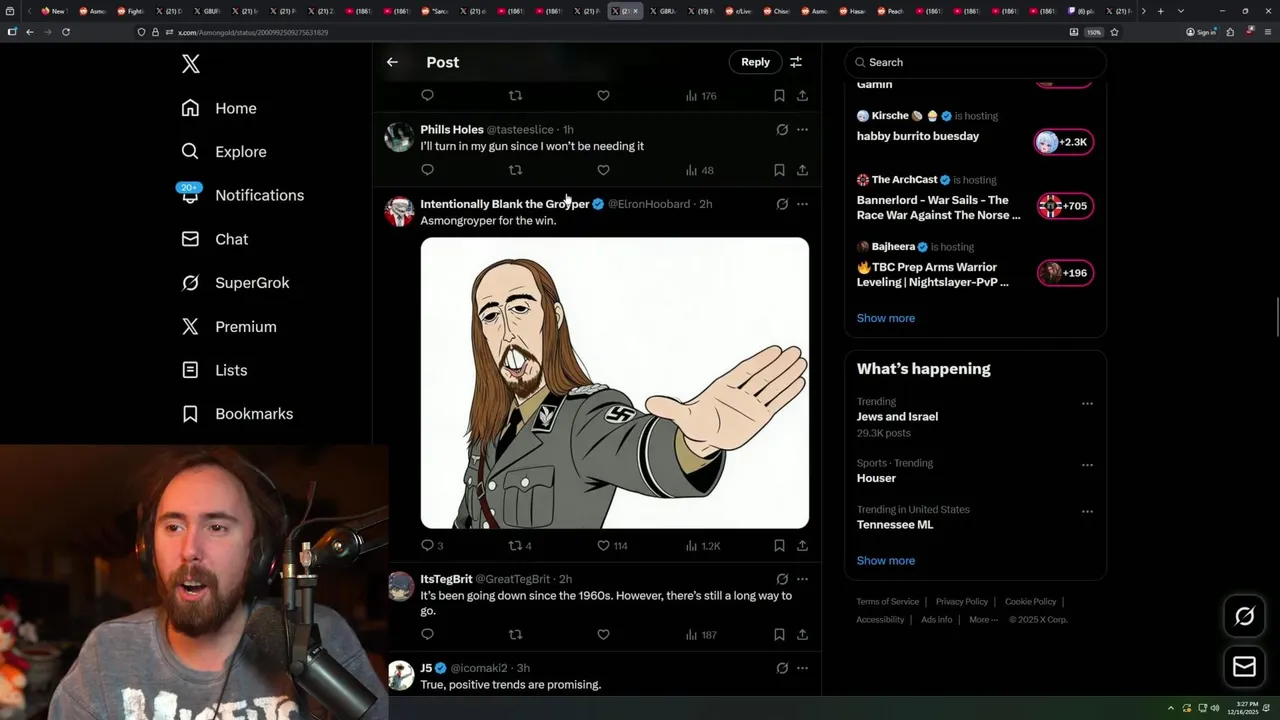View 187 analytics on ItsTegBrit post
The width and height of the screenshot is (1280, 720).
pos(701,635)
